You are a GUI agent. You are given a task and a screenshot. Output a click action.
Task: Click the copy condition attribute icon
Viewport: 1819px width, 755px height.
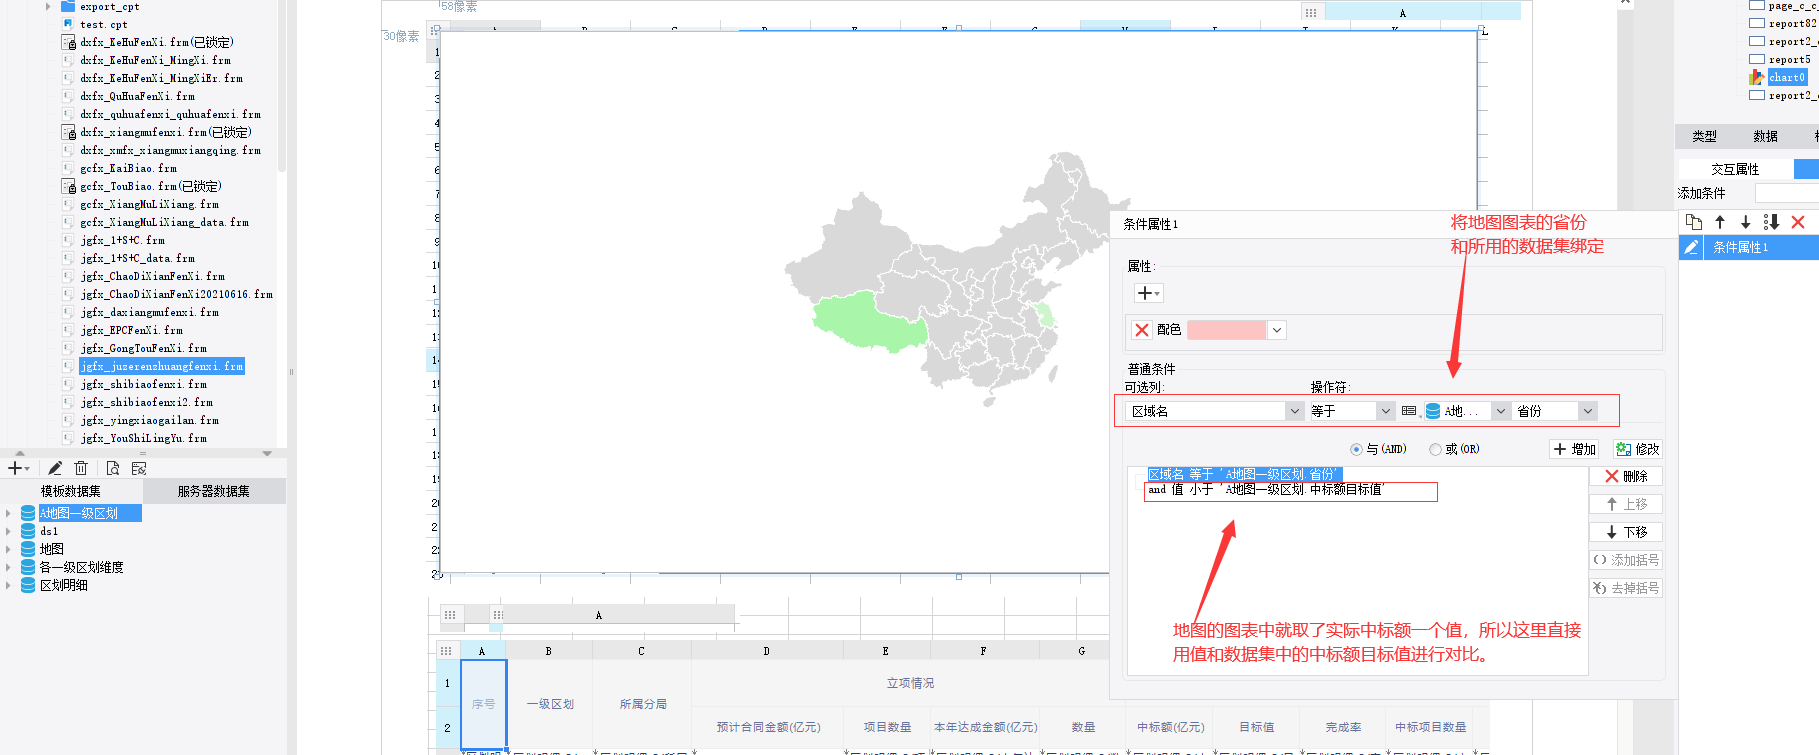pos(1693,222)
